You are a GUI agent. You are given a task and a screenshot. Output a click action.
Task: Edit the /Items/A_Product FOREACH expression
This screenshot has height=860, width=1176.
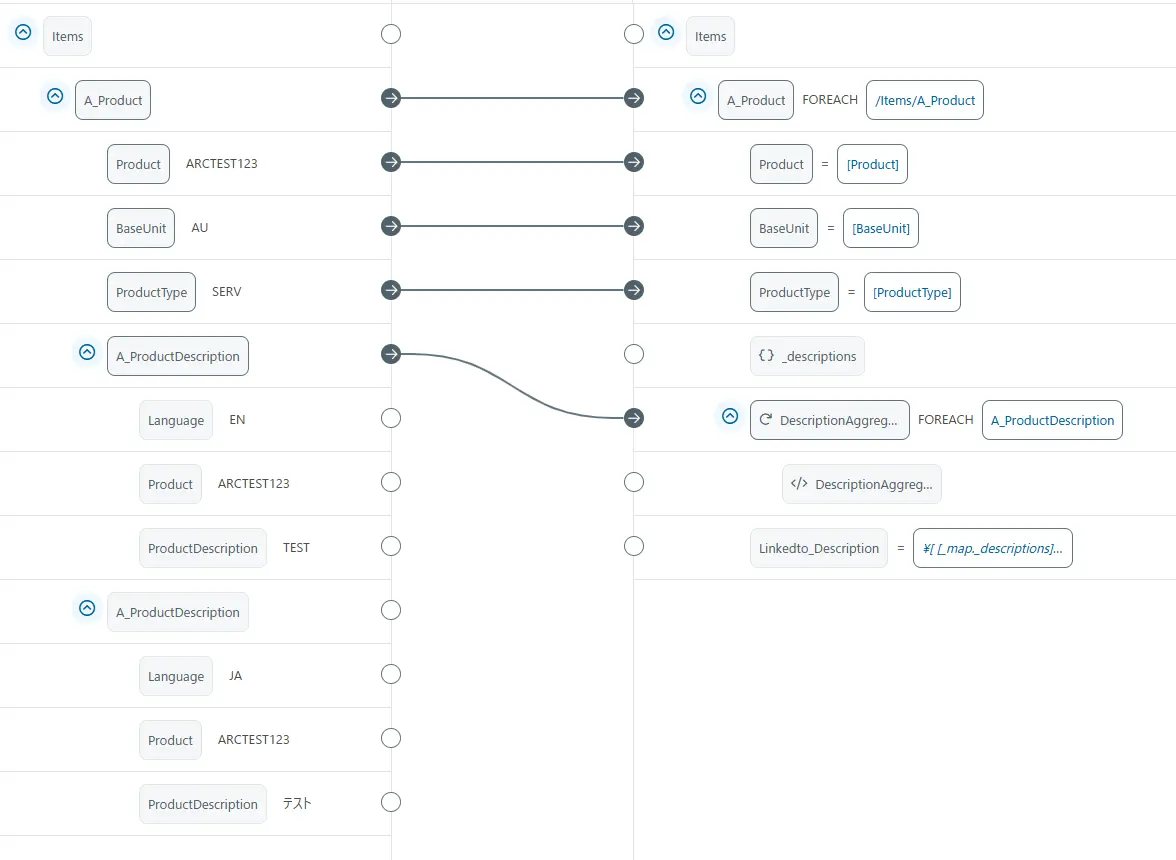tap(925, 100)
